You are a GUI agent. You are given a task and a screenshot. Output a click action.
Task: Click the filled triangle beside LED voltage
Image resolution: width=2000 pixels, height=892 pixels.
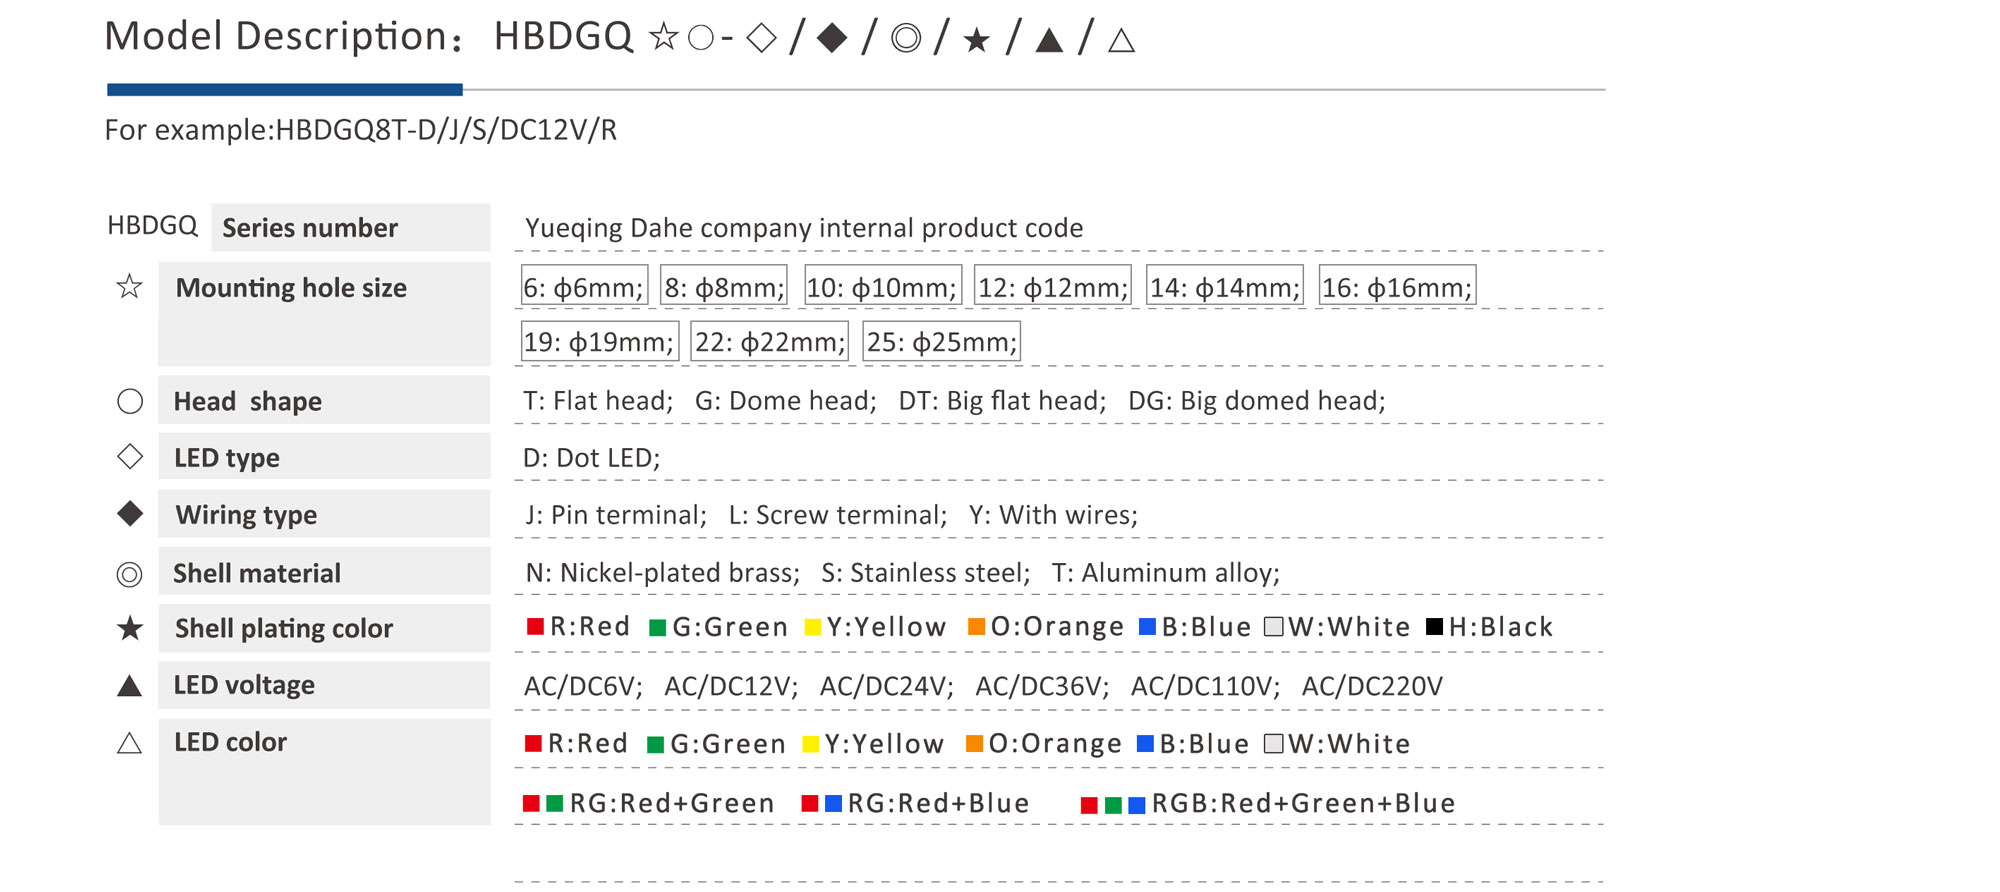129,686
